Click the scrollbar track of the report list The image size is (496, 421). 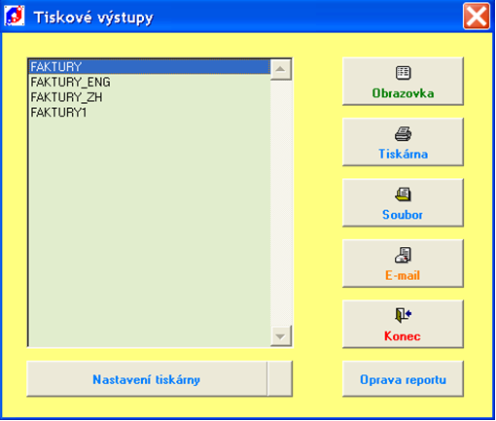[x=281, y=203]
